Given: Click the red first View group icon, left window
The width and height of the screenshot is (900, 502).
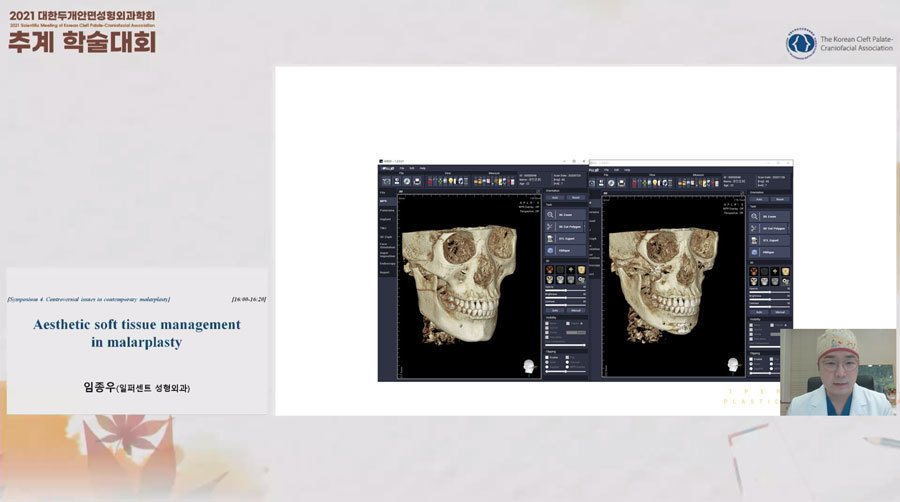Looking at the screenshot, I should (x=430, y=181).
